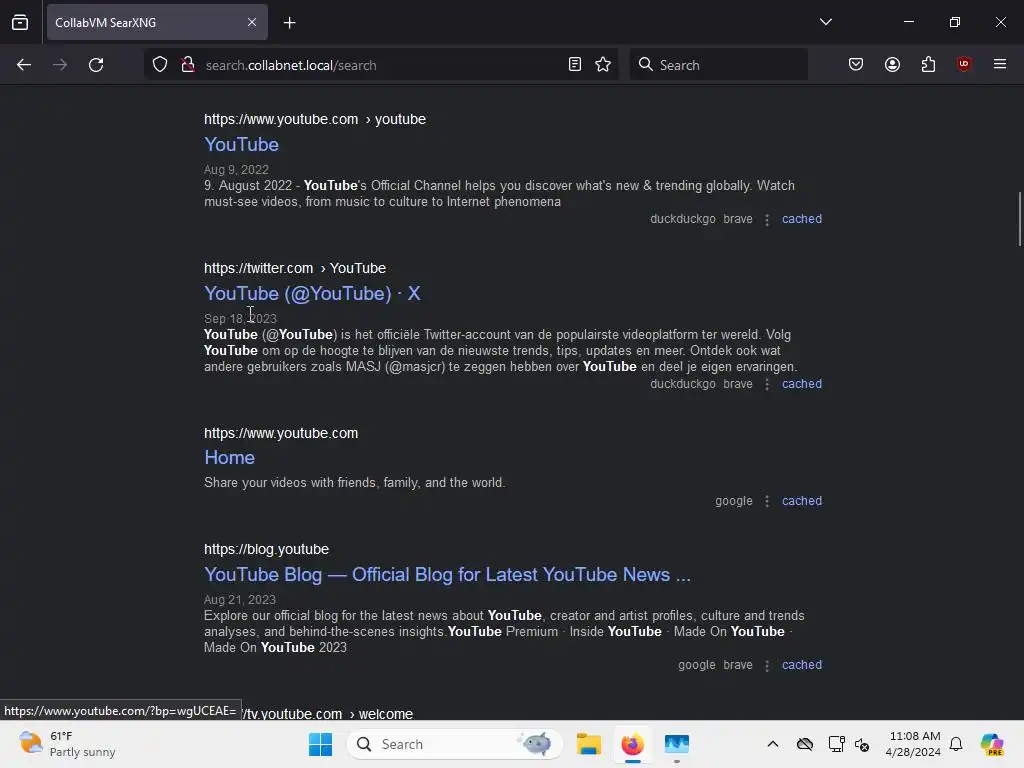Click the Aug 21, 2023 date text
Viewport: 1024px width, 768px height.
pos(240,600)
